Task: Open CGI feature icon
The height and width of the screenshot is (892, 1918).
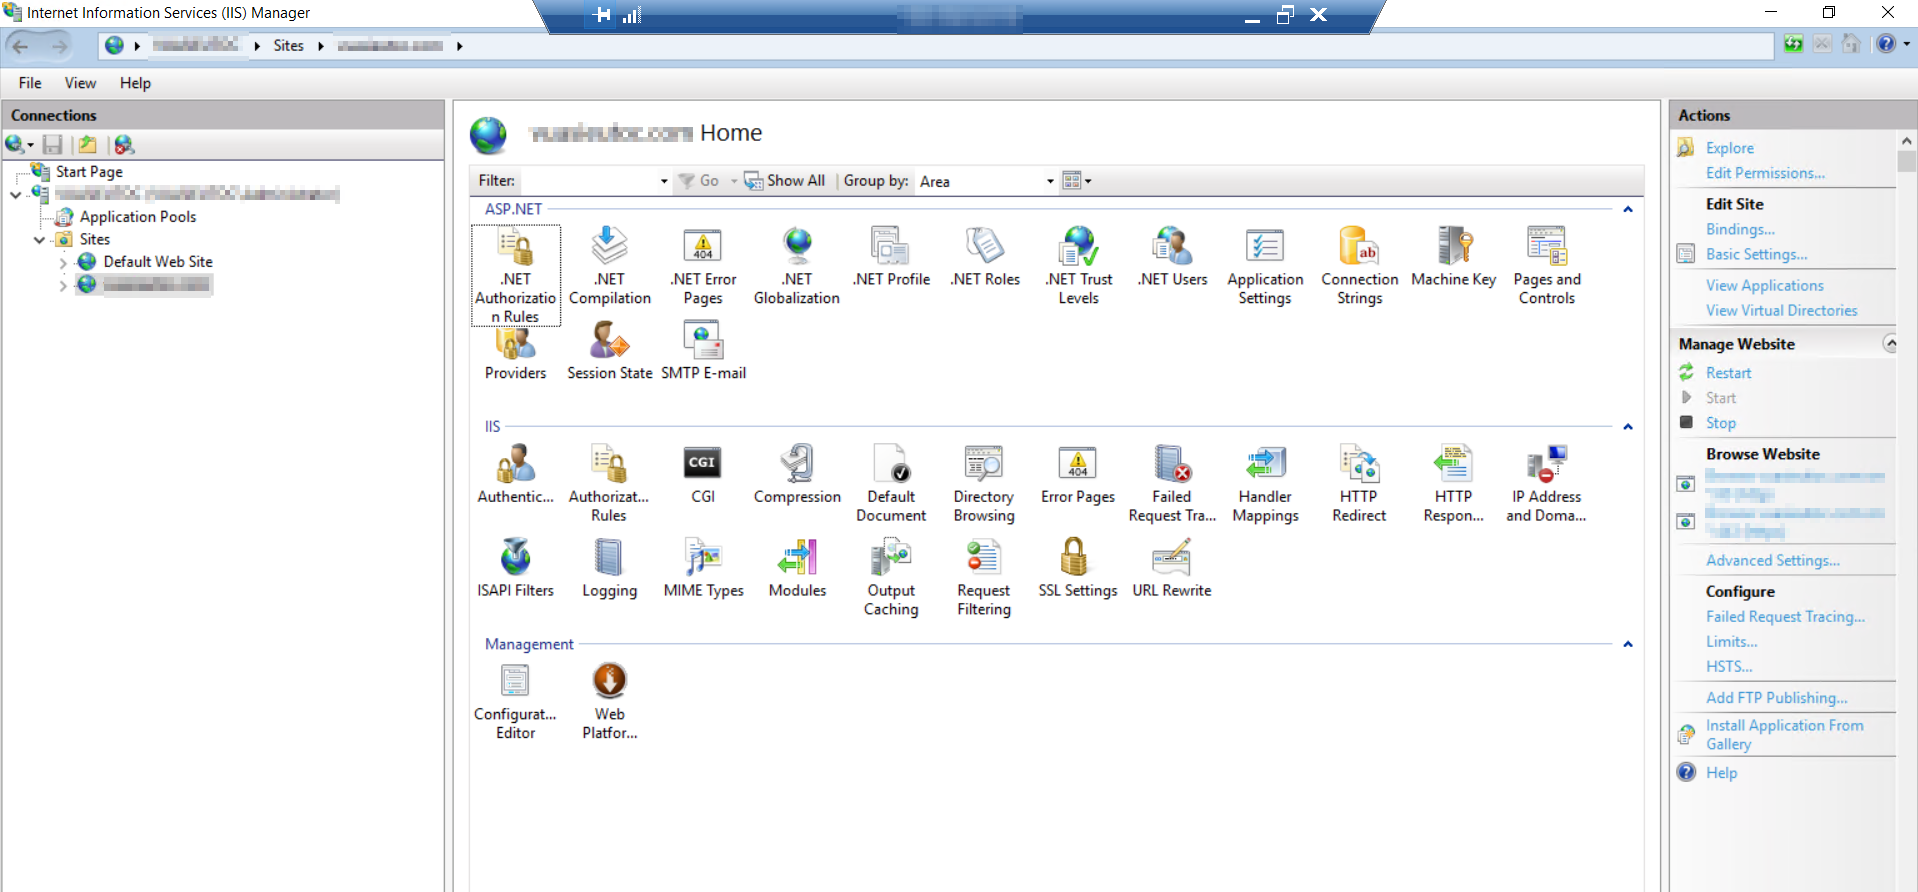Action: pyautogui.click(x=703, y=462)
